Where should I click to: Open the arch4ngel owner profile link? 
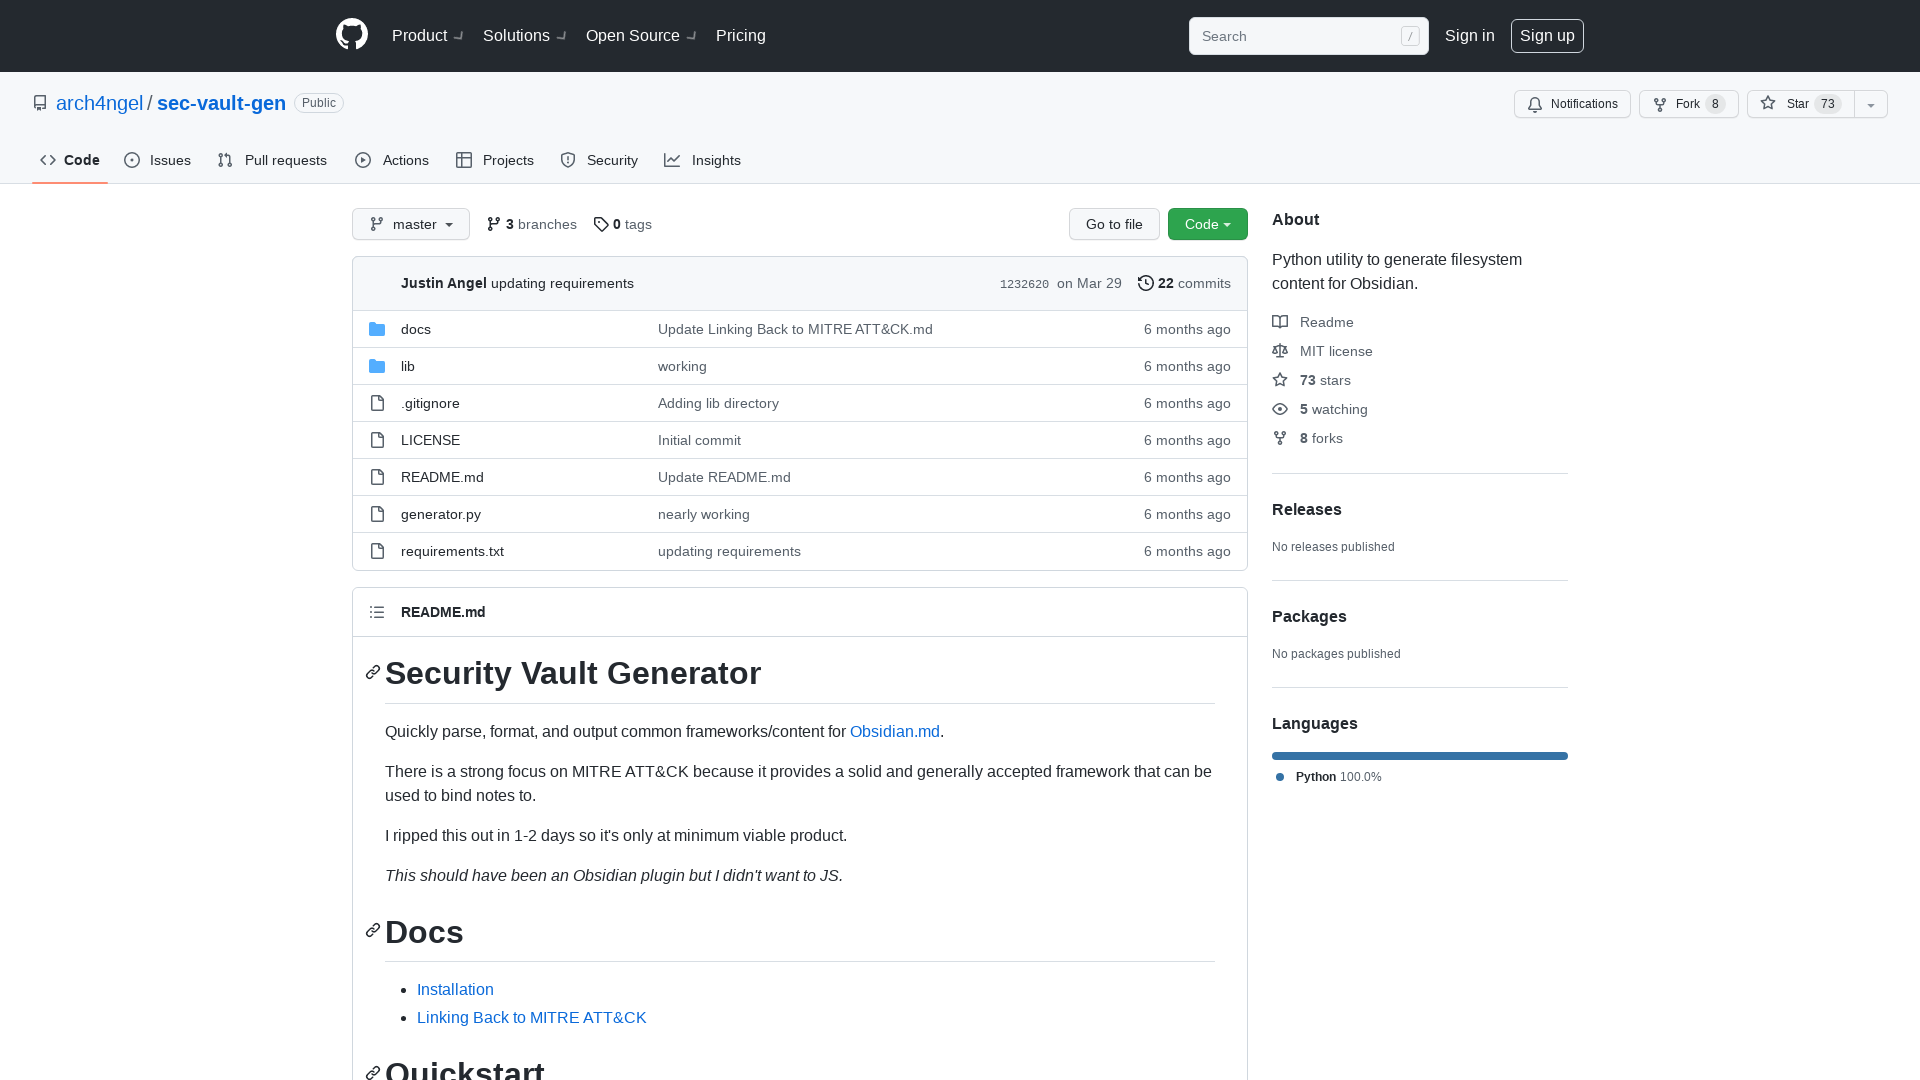click(99, 103)
